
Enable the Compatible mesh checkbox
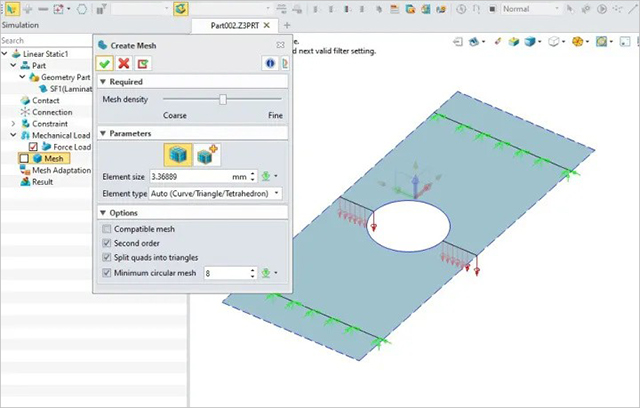[x=108, y=229]
